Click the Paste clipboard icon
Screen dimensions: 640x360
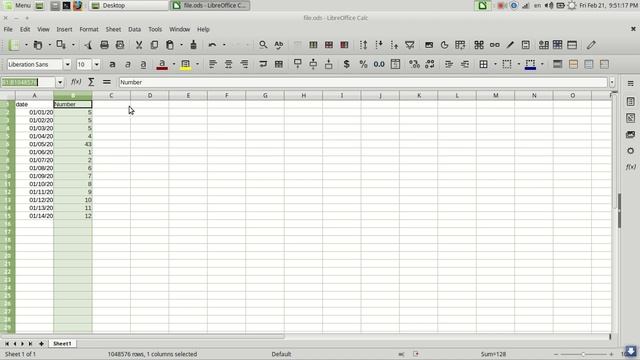[x=170, y=45]
